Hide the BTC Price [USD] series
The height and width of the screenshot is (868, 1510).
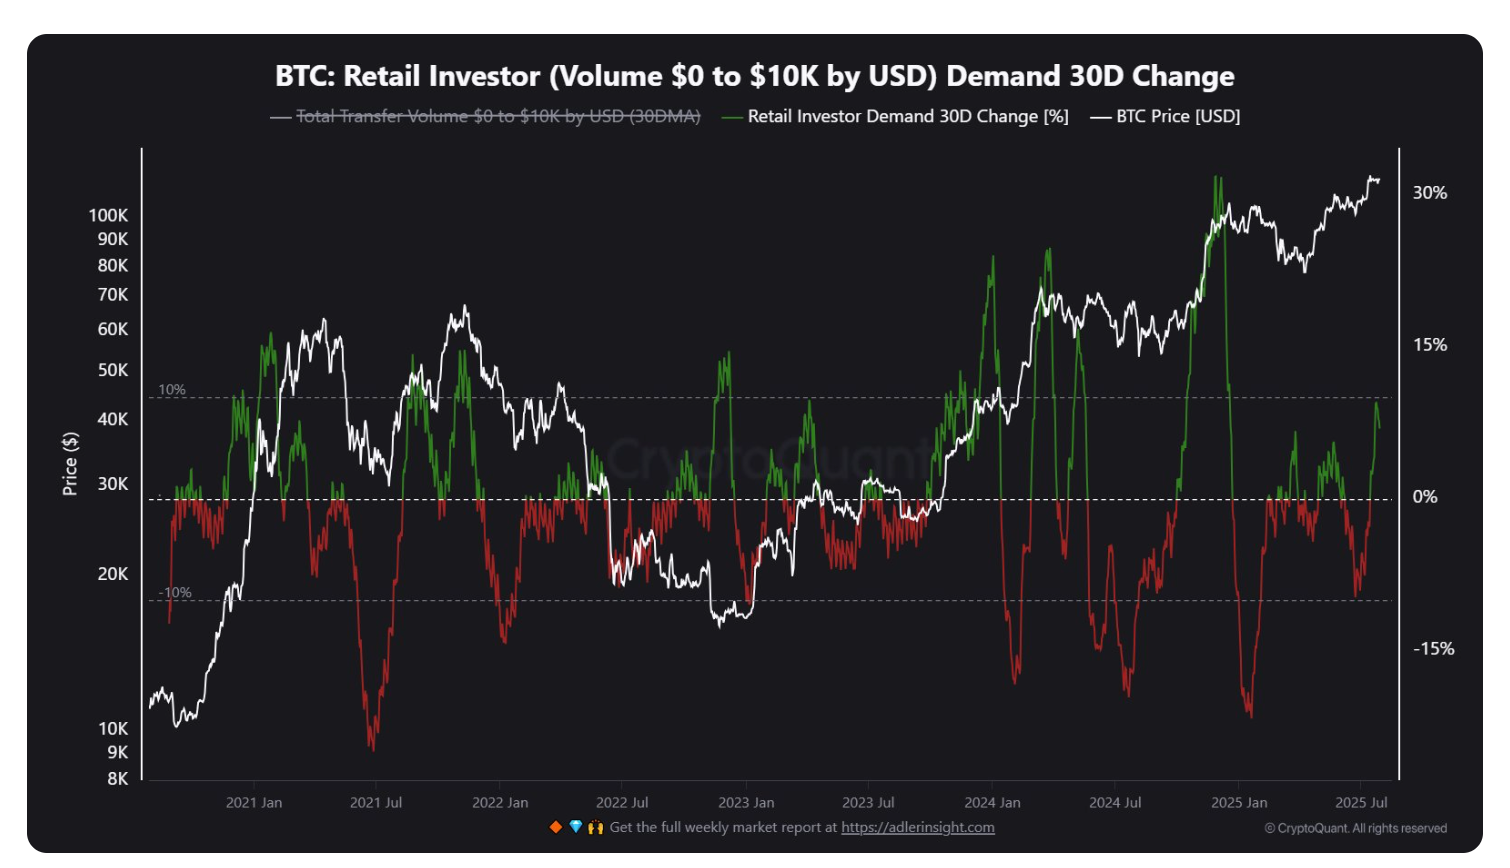1177,116
